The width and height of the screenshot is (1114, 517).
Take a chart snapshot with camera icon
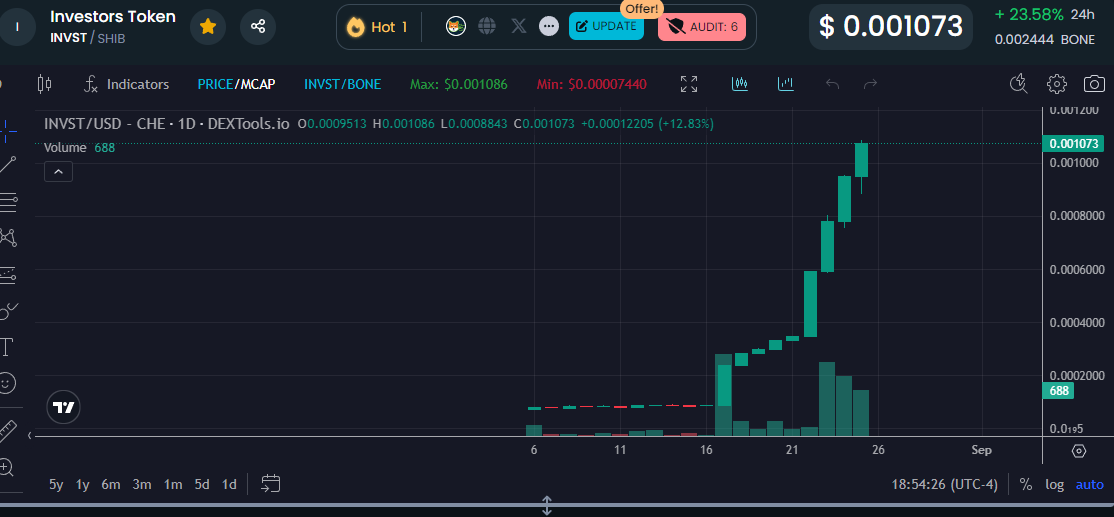pos(1094,84)
